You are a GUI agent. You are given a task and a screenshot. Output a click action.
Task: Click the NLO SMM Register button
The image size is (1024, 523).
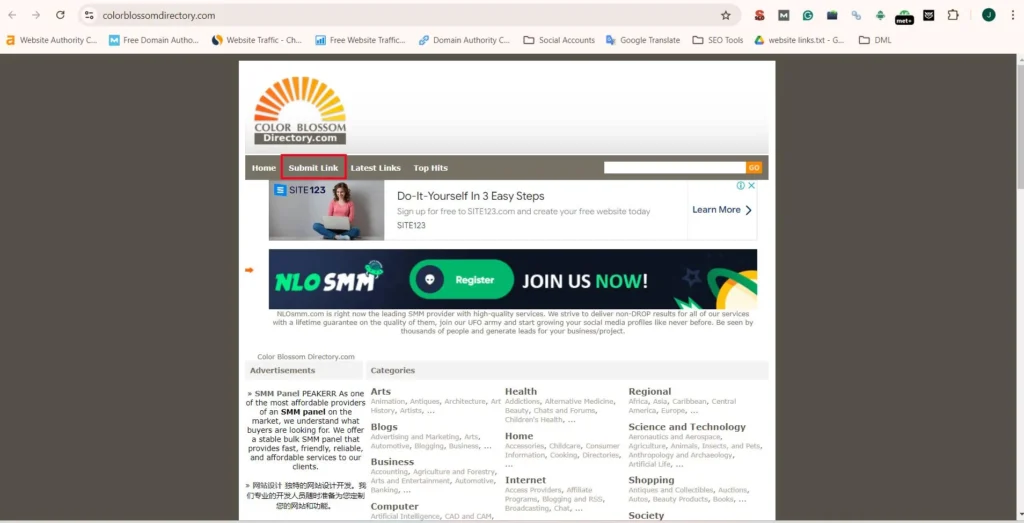click(x=462, y=279)
